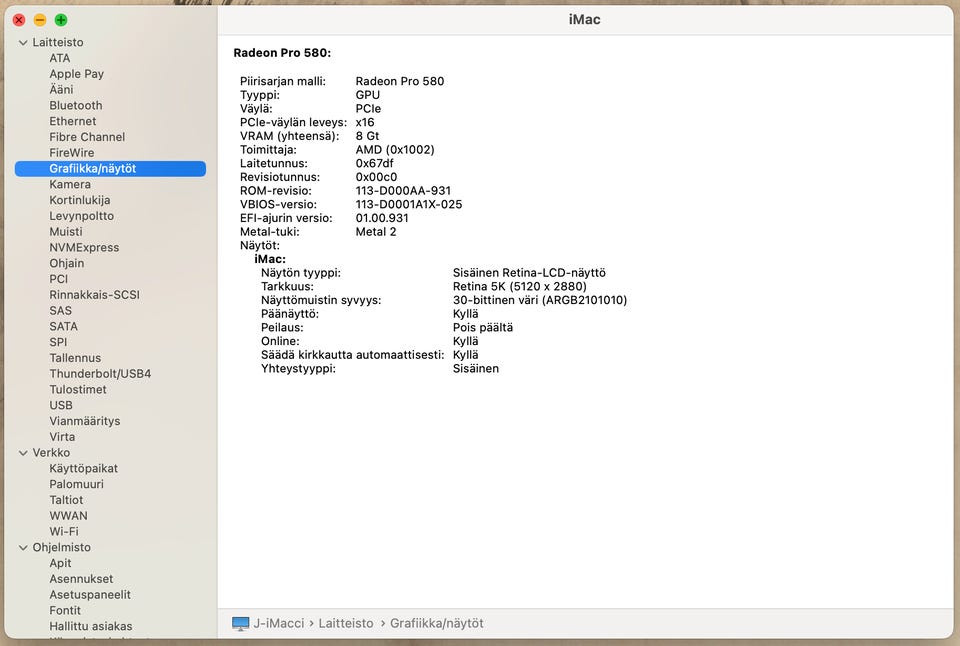The width and height of the screenshot is (960, 646).
Task: Select Taltiot under Verkko
Action: (66, 500)
